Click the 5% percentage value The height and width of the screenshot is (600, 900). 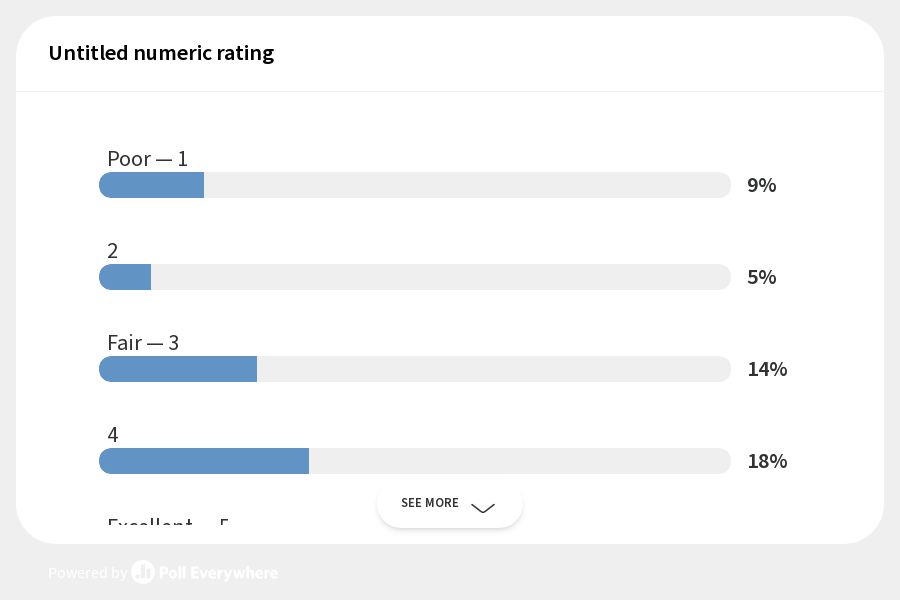point(762,277)
